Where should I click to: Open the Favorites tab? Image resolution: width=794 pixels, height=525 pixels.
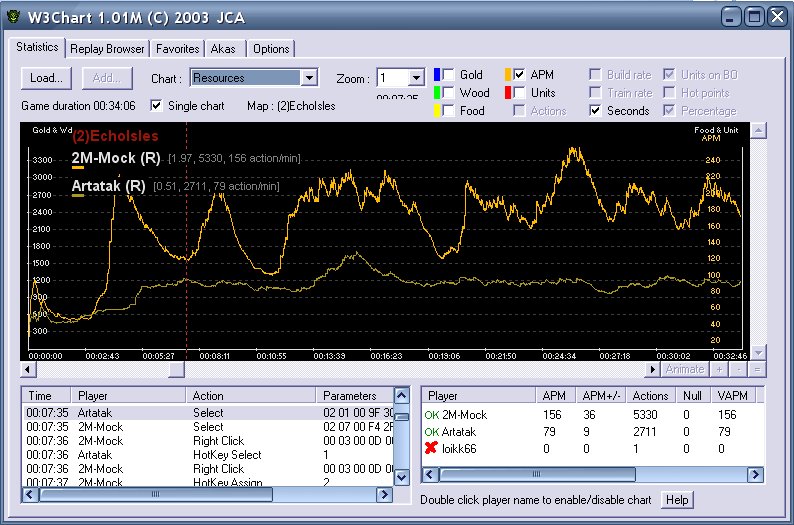point(177,49)
